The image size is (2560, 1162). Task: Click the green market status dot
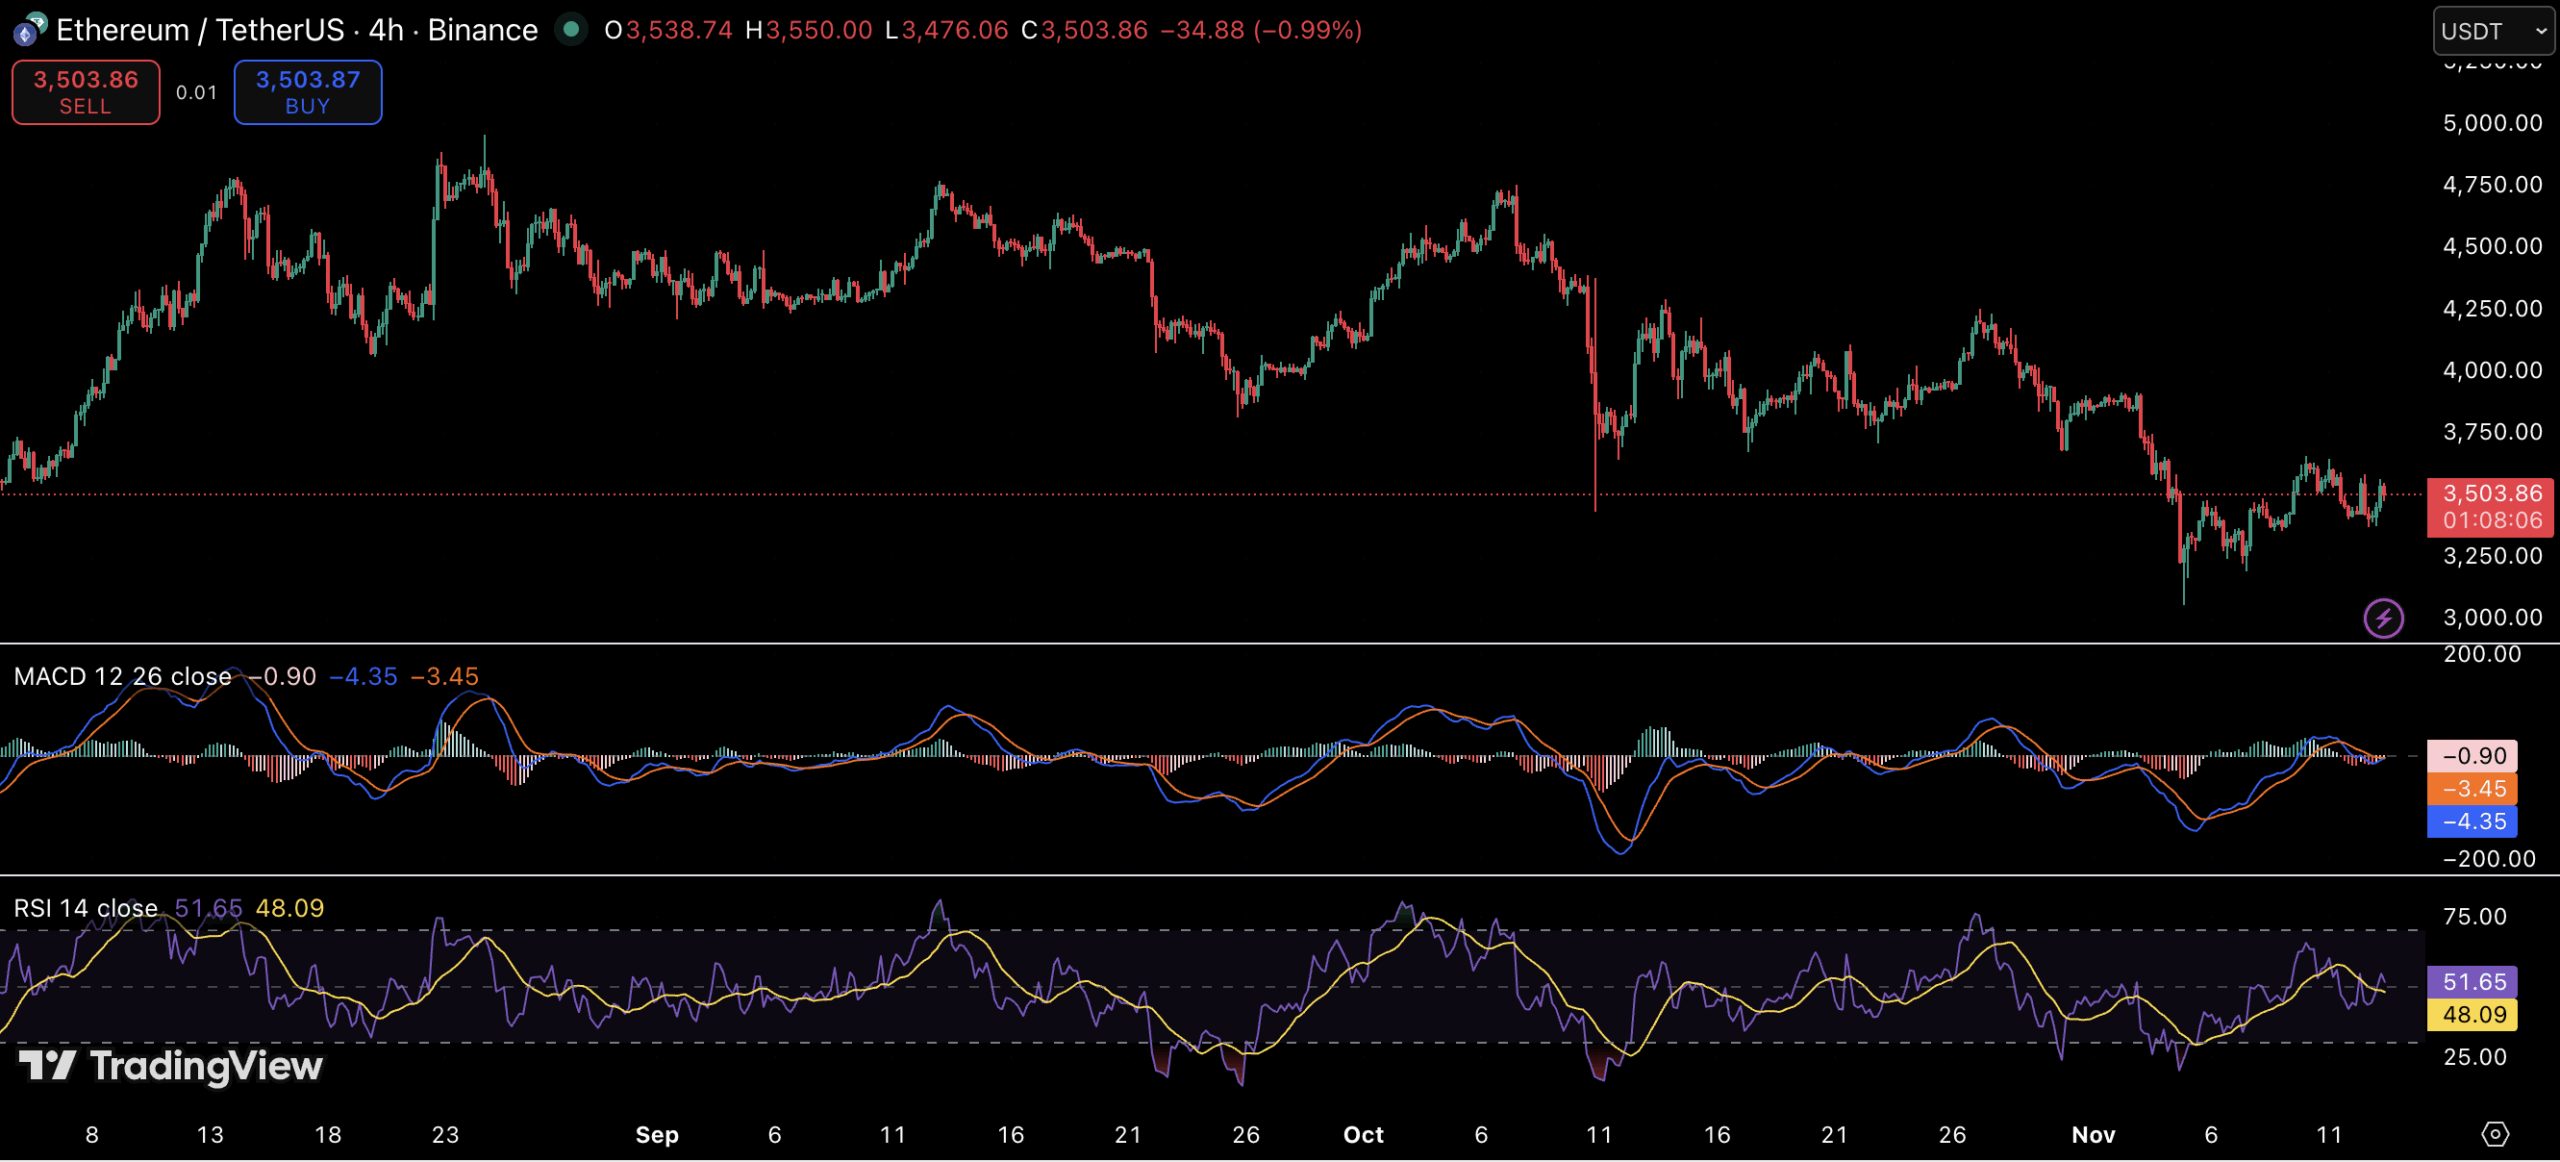[x=571, y=29]
